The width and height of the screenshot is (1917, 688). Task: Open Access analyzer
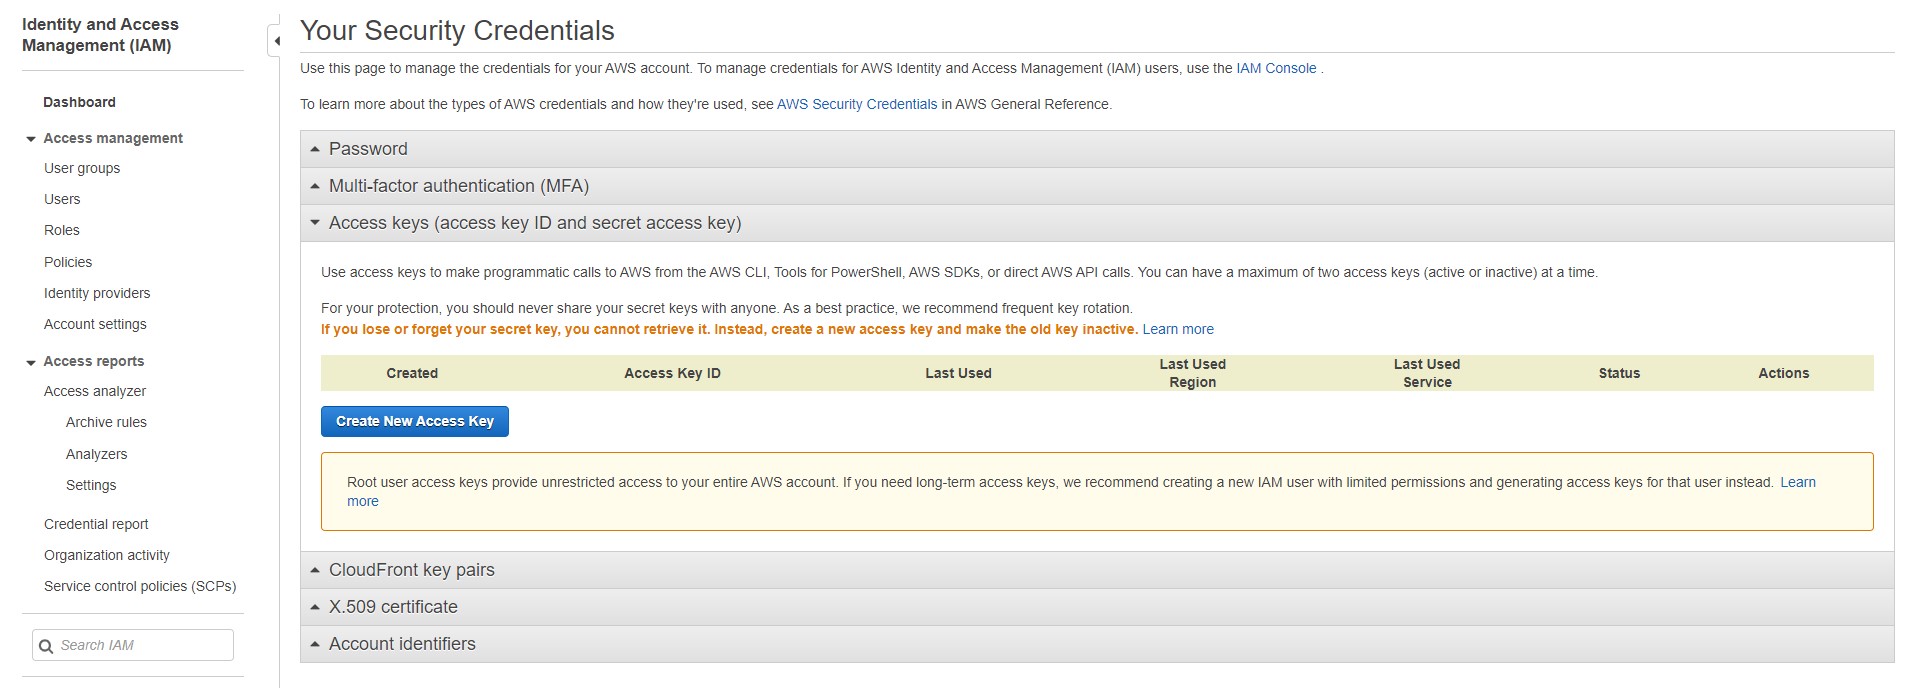click(95, 391)
